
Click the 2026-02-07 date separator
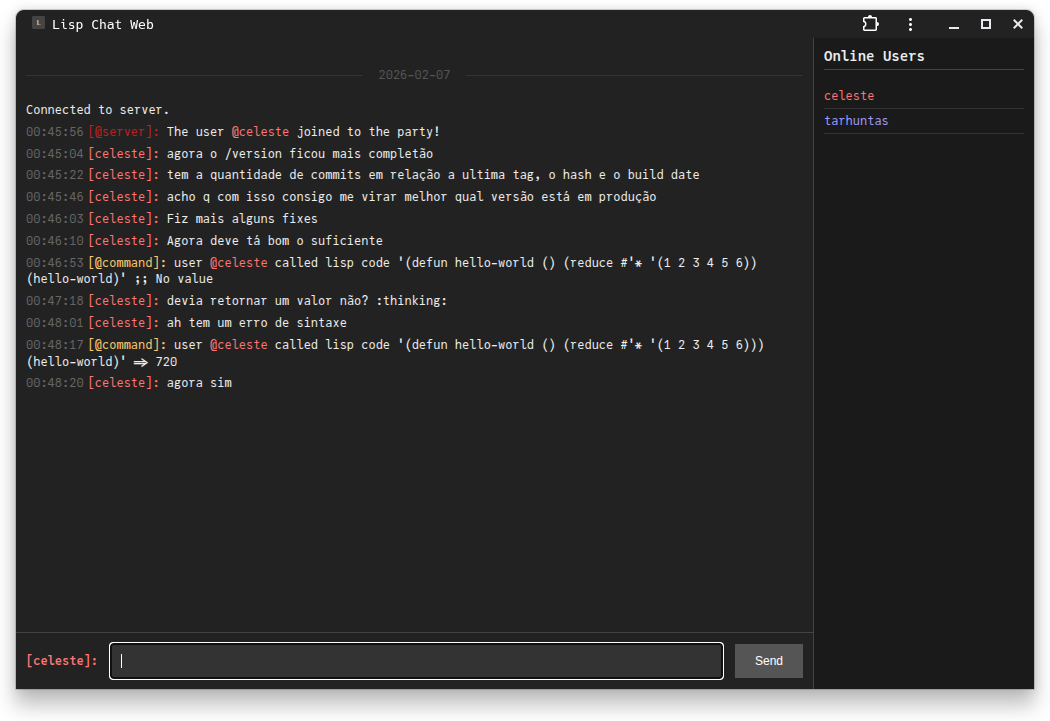point(414,75)
